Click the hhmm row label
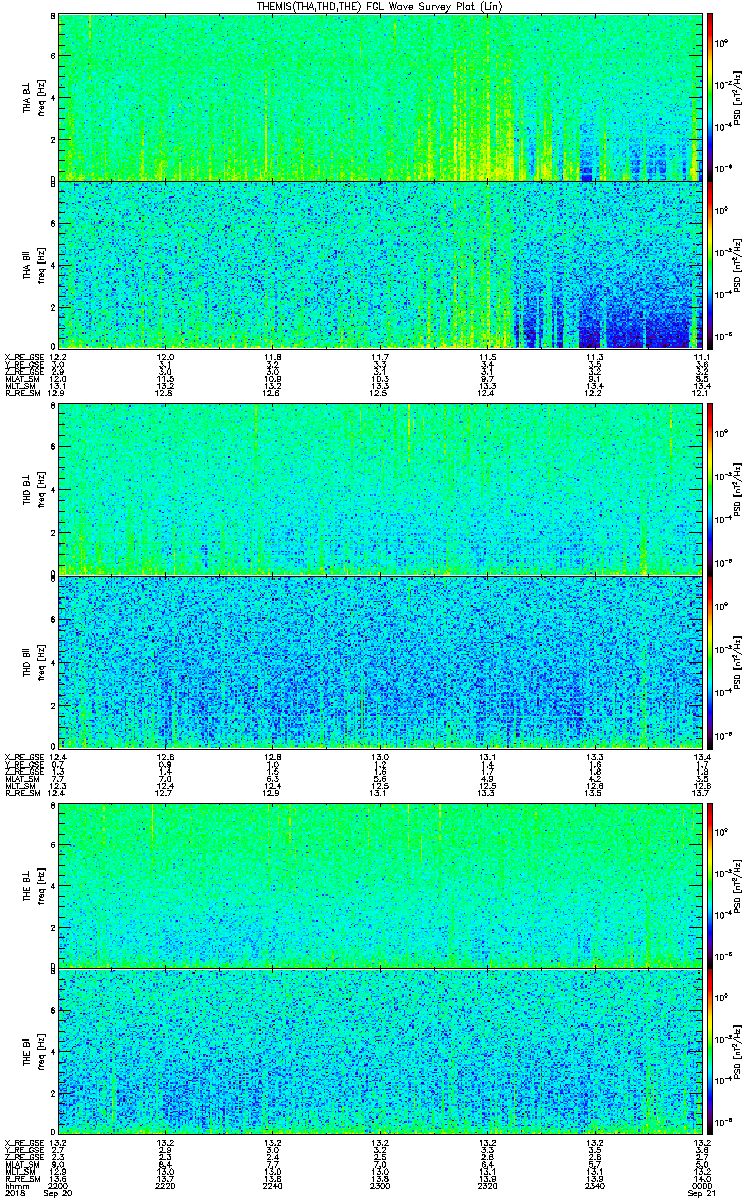The width and height of the screenshot is (750, 1200). tap(15, 1185)
